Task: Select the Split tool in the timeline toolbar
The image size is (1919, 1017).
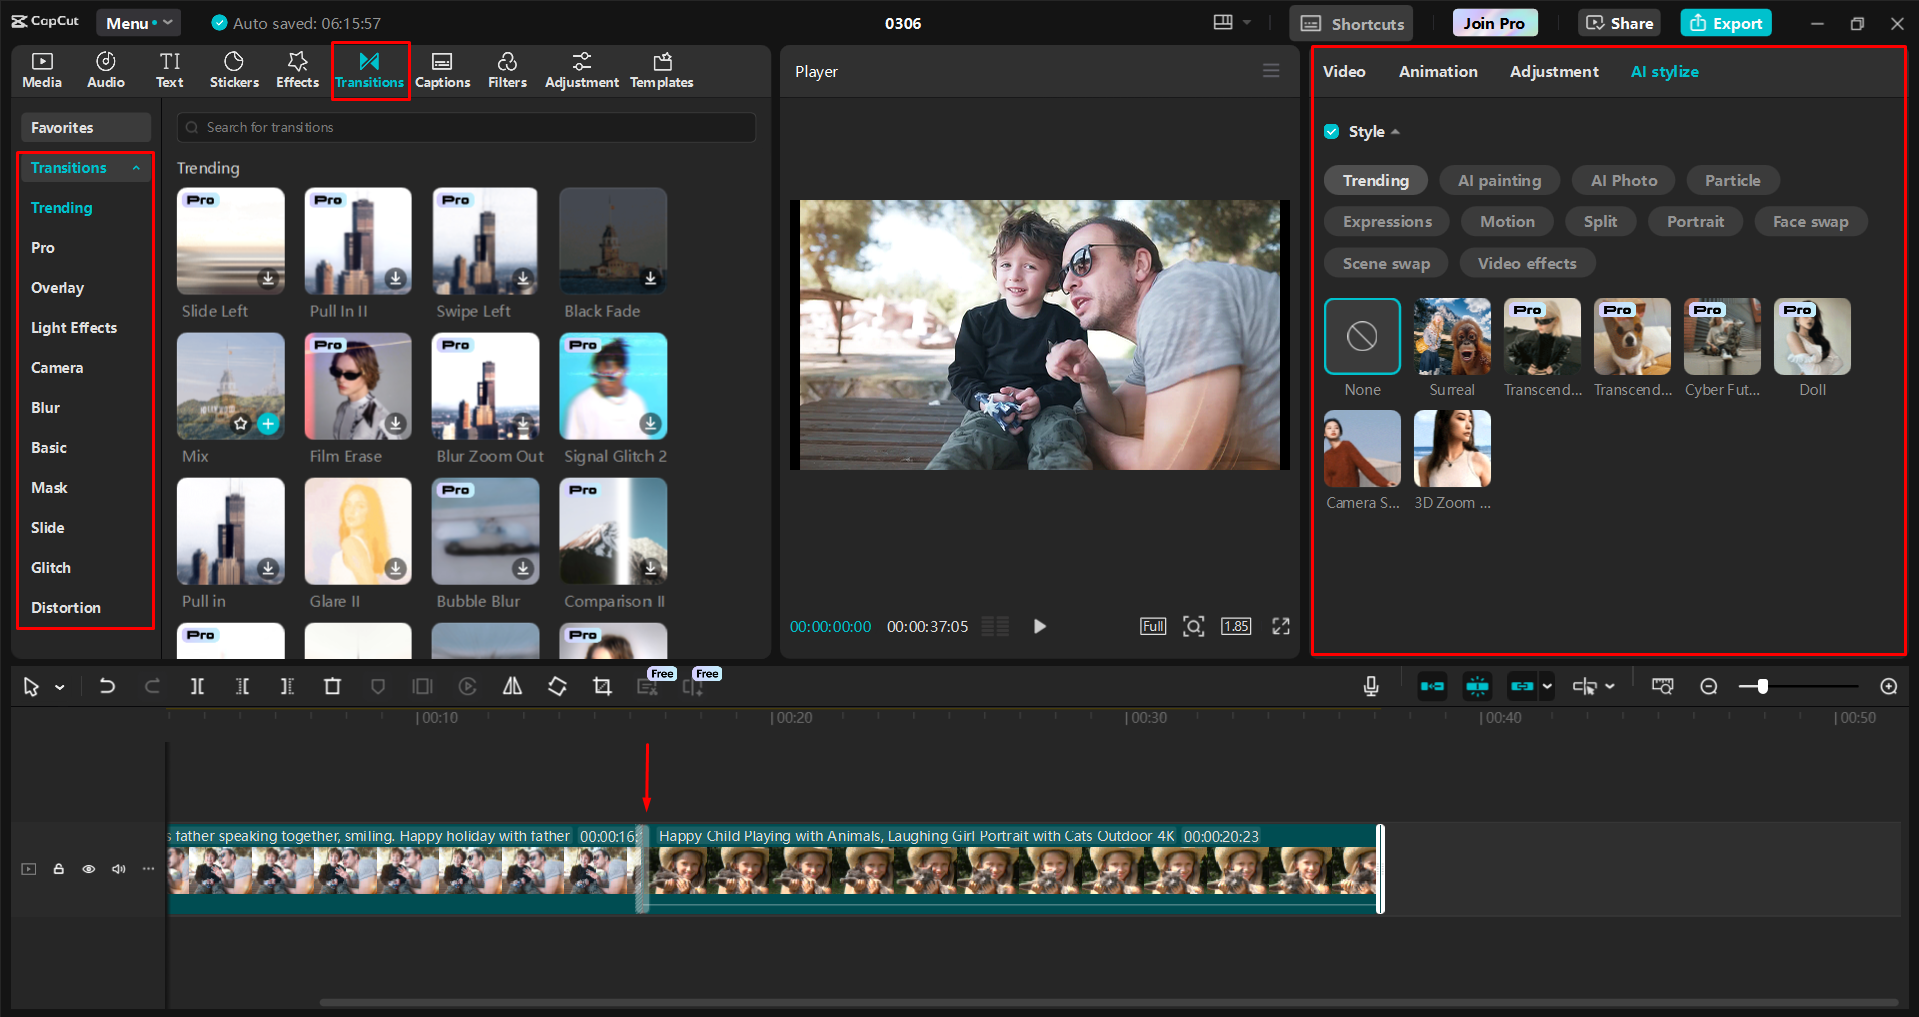Action: (197, 686)
